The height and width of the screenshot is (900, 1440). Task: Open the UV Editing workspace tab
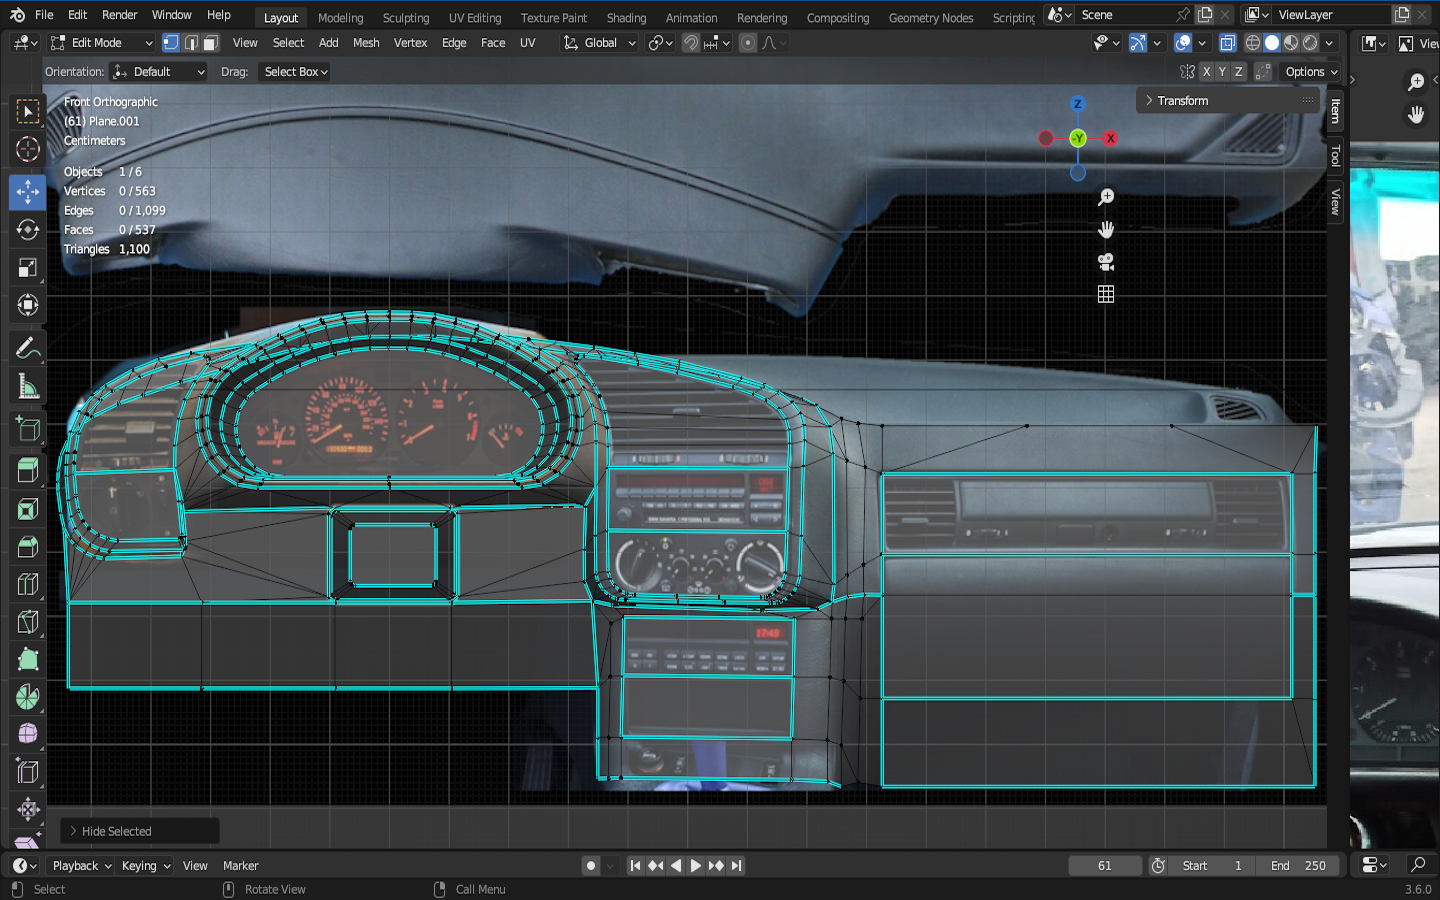[474, 18]
